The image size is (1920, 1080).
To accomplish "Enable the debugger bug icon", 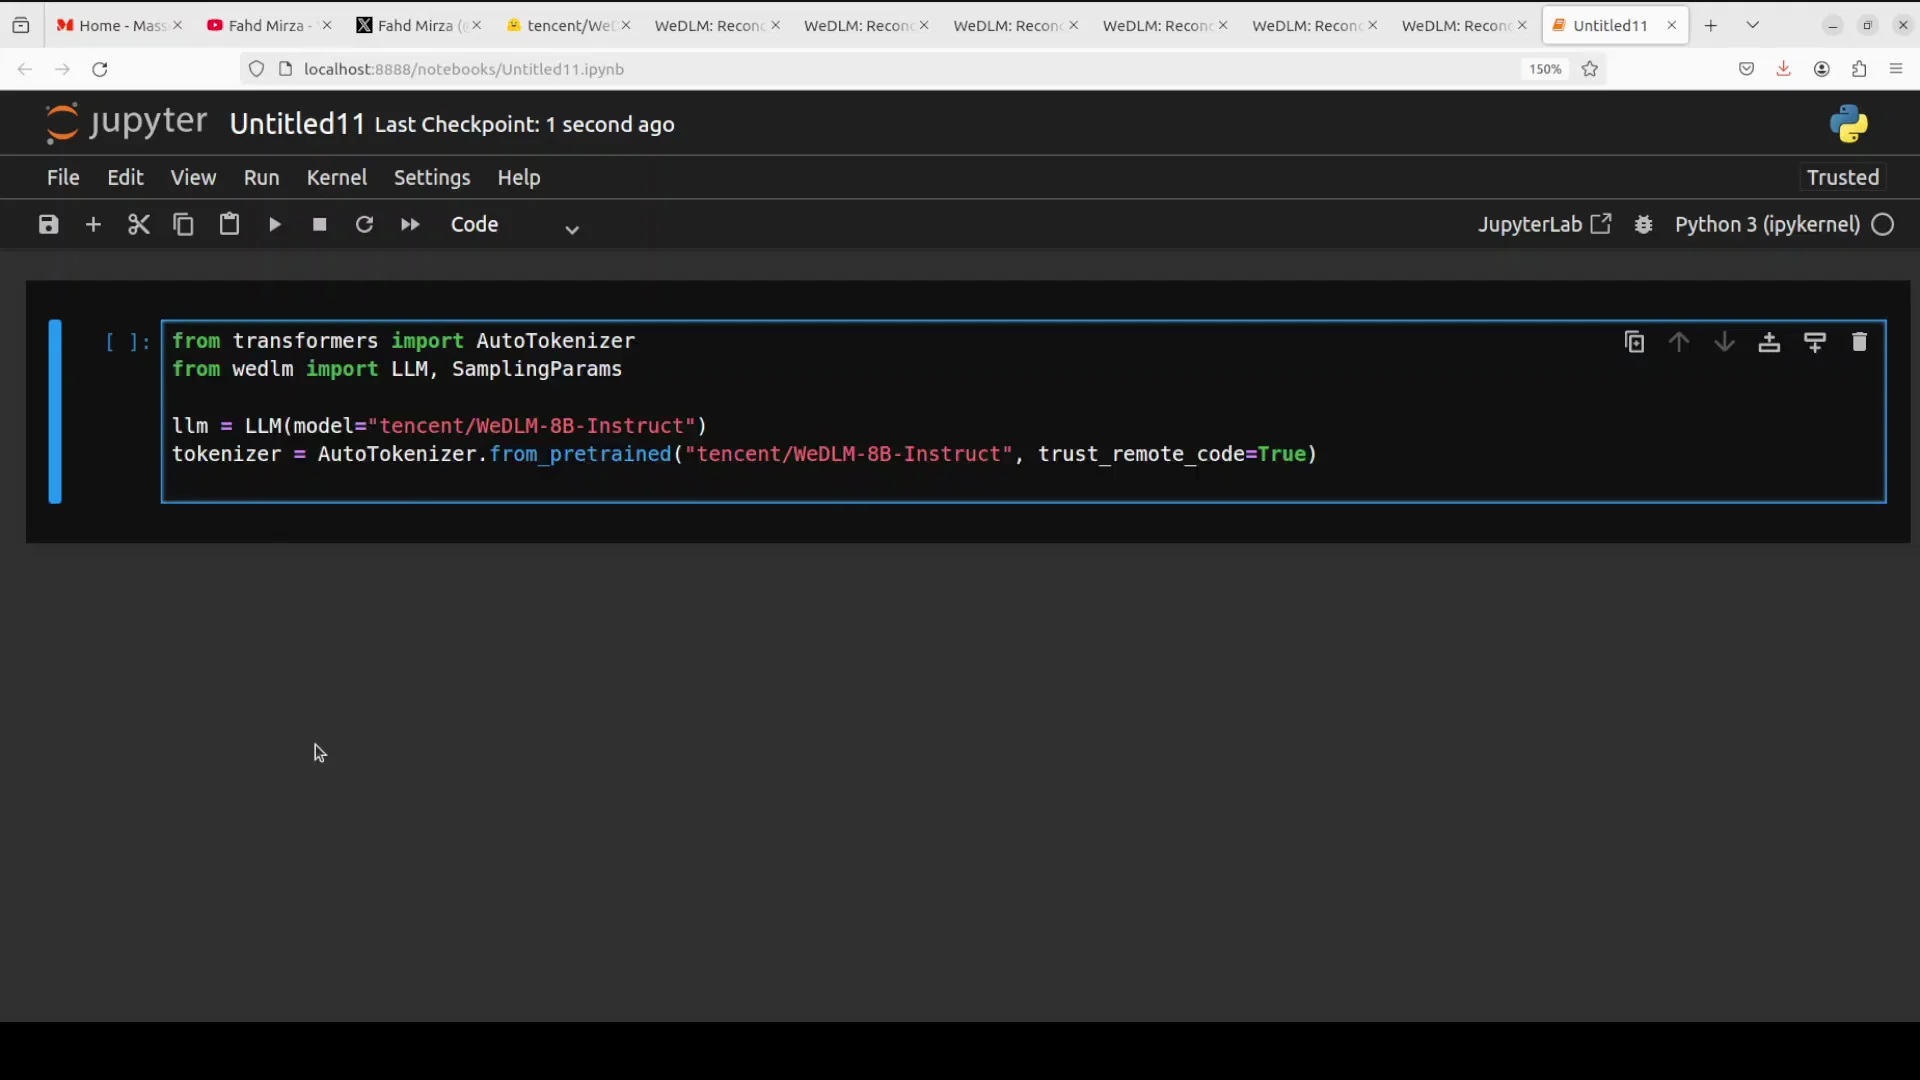I will point(1643,224).
